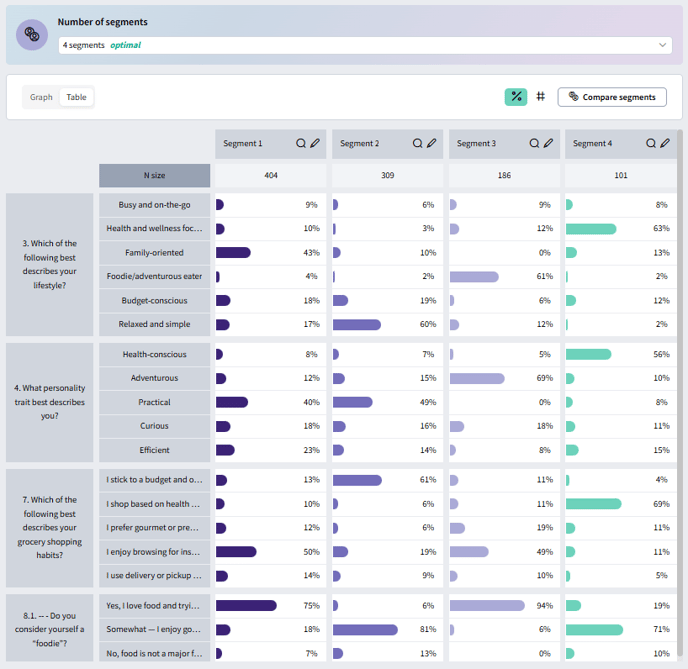This screenshot has height=669, width=688.
Task: Click the magnifier icon for Segment 2
Action: pos(418,144)
